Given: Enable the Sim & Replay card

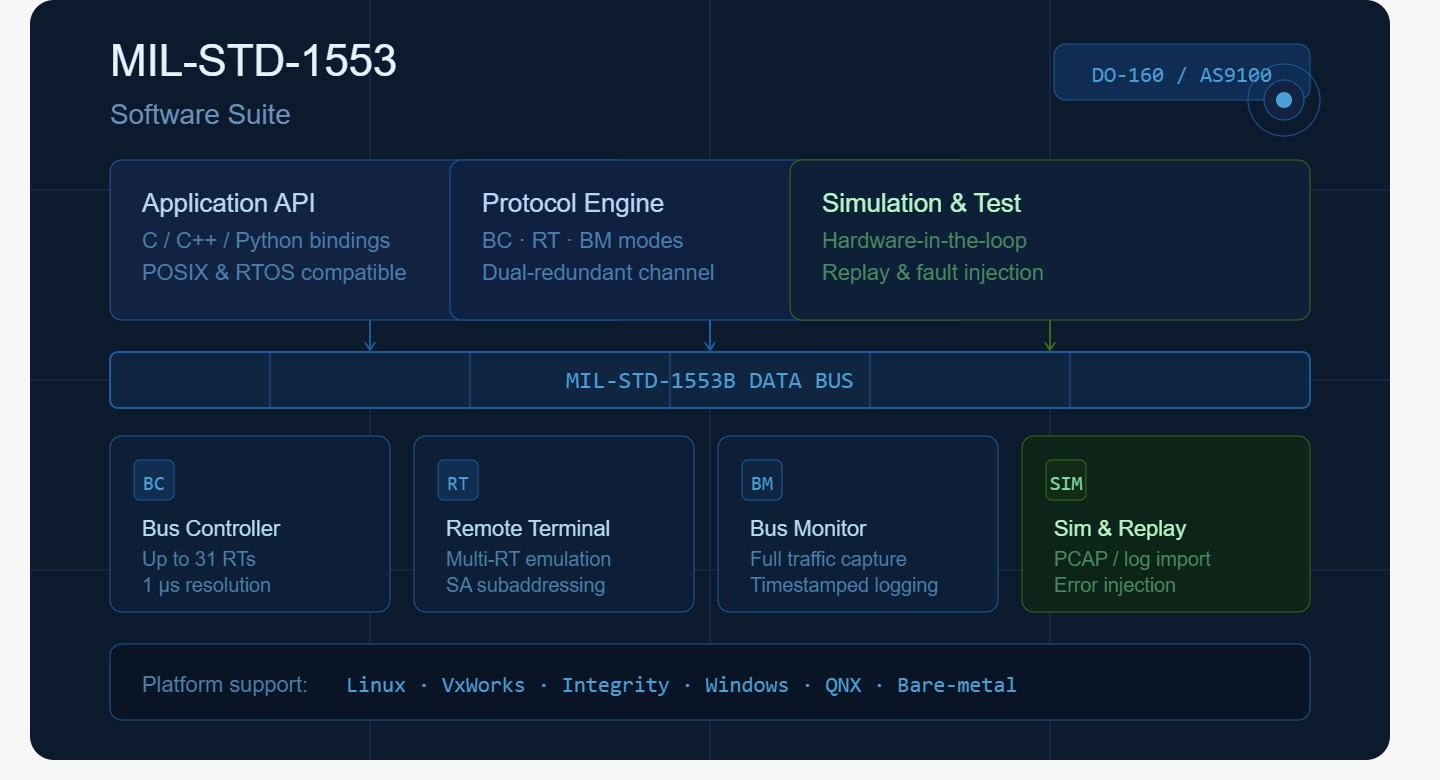Looking at the screenshot, I should [x=1165, y=524].
